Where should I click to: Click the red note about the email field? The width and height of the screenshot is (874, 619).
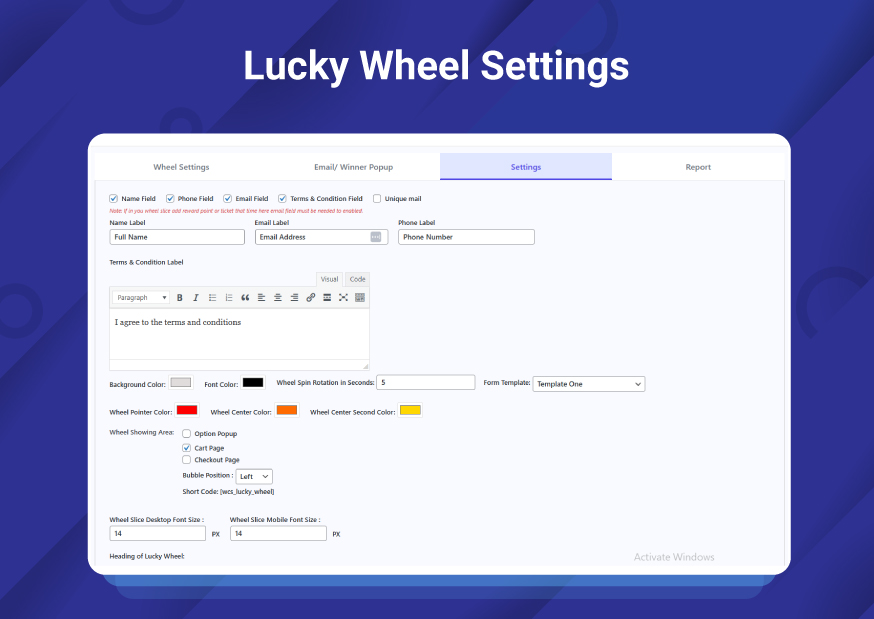pyautogui.click(x=236, y=211)
